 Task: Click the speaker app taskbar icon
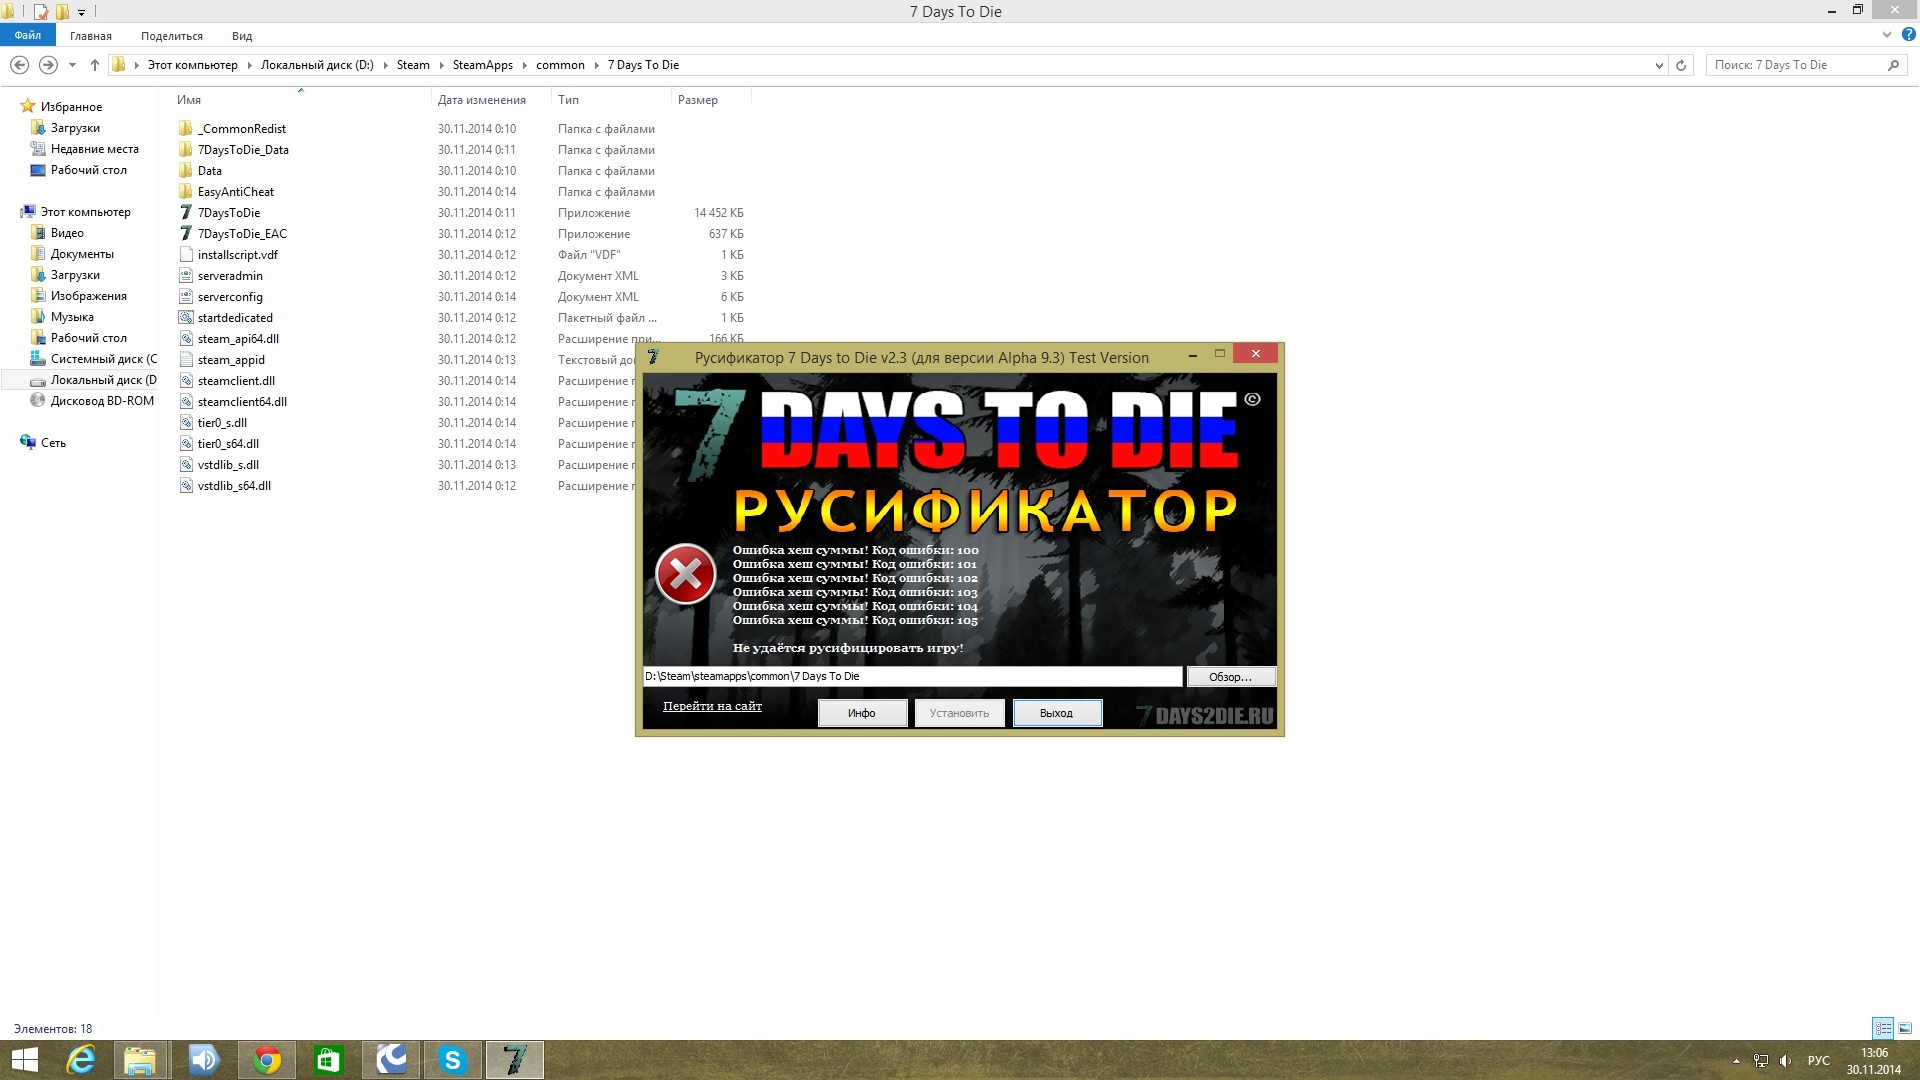pyautogui.click(x=203, y=1060)
